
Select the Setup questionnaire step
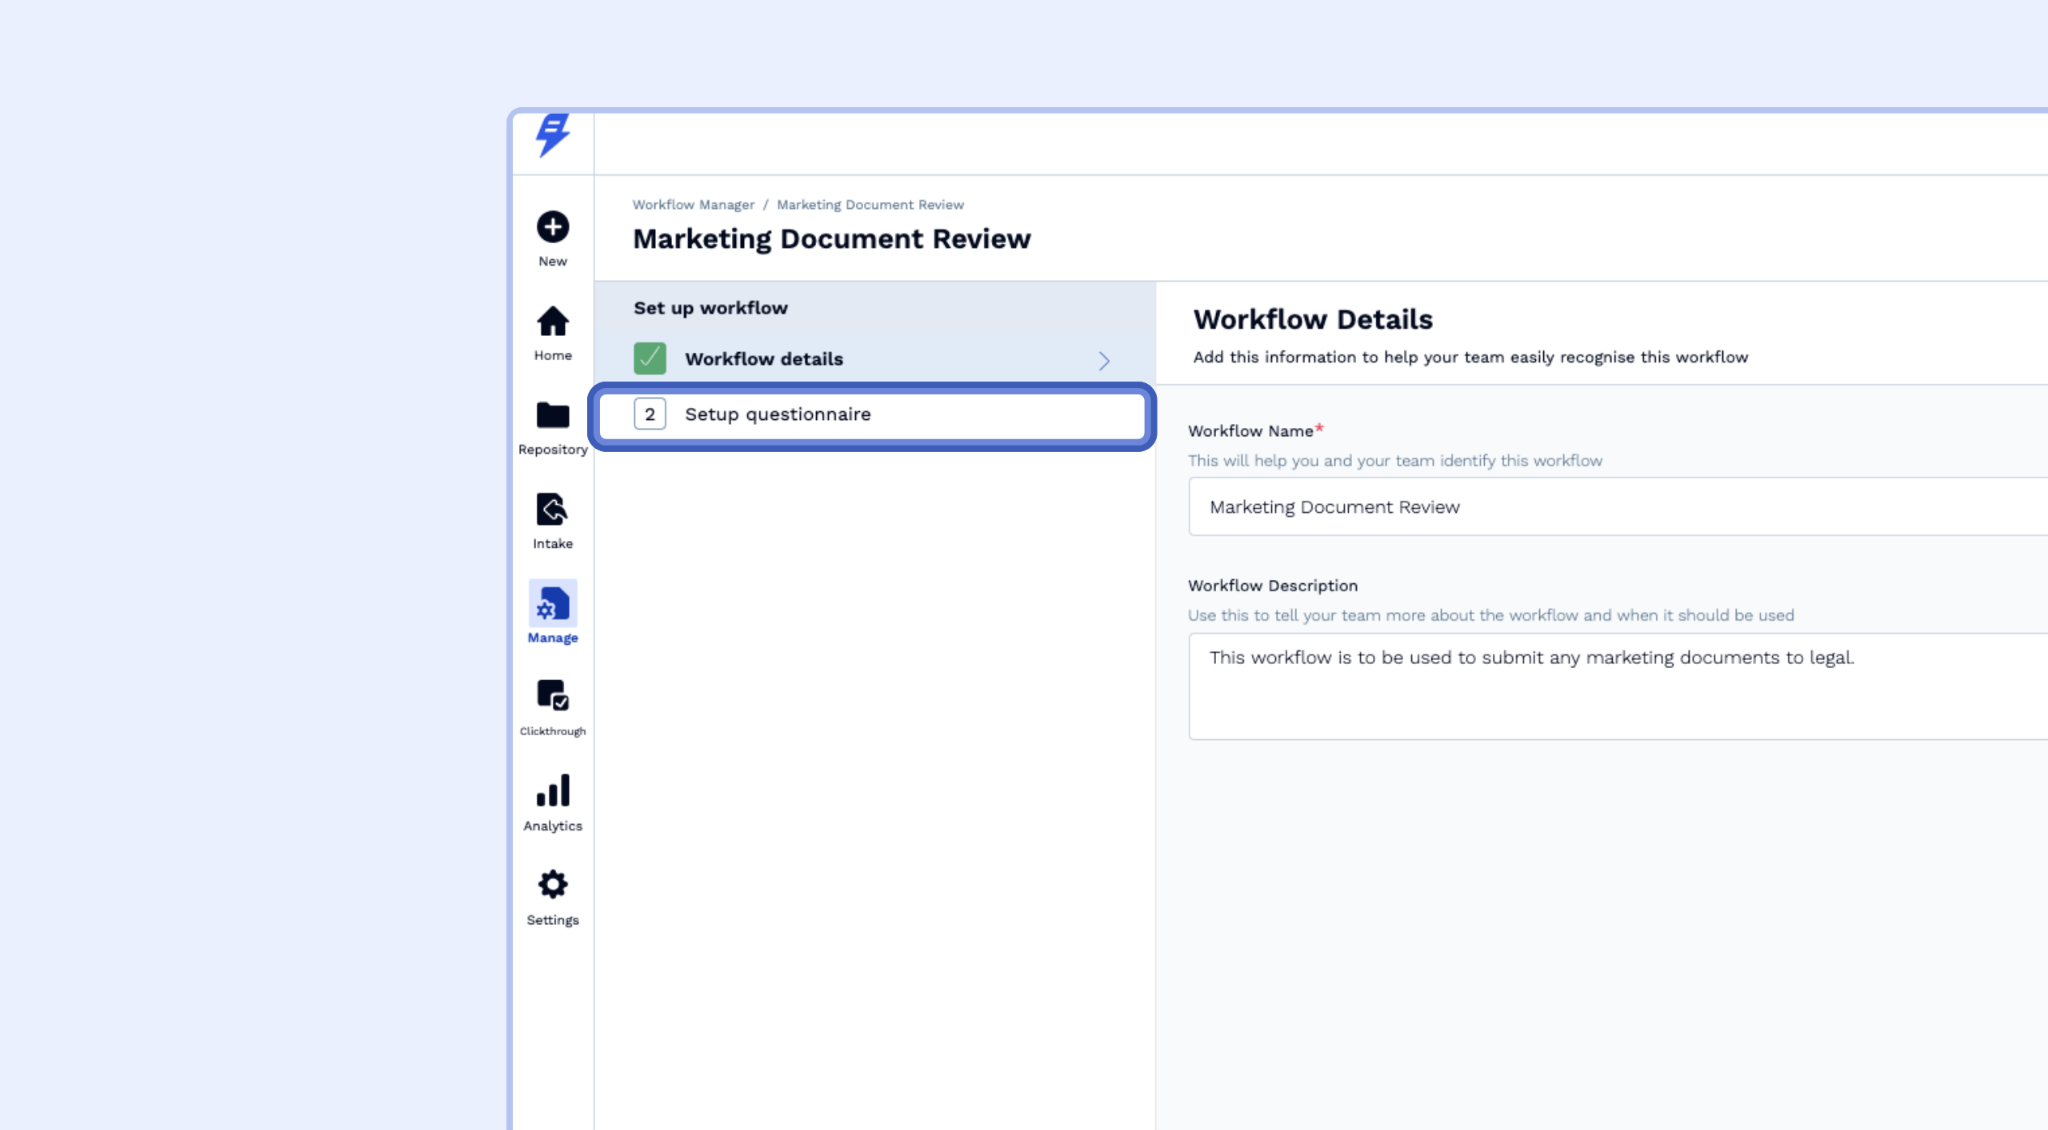point(778,414)
